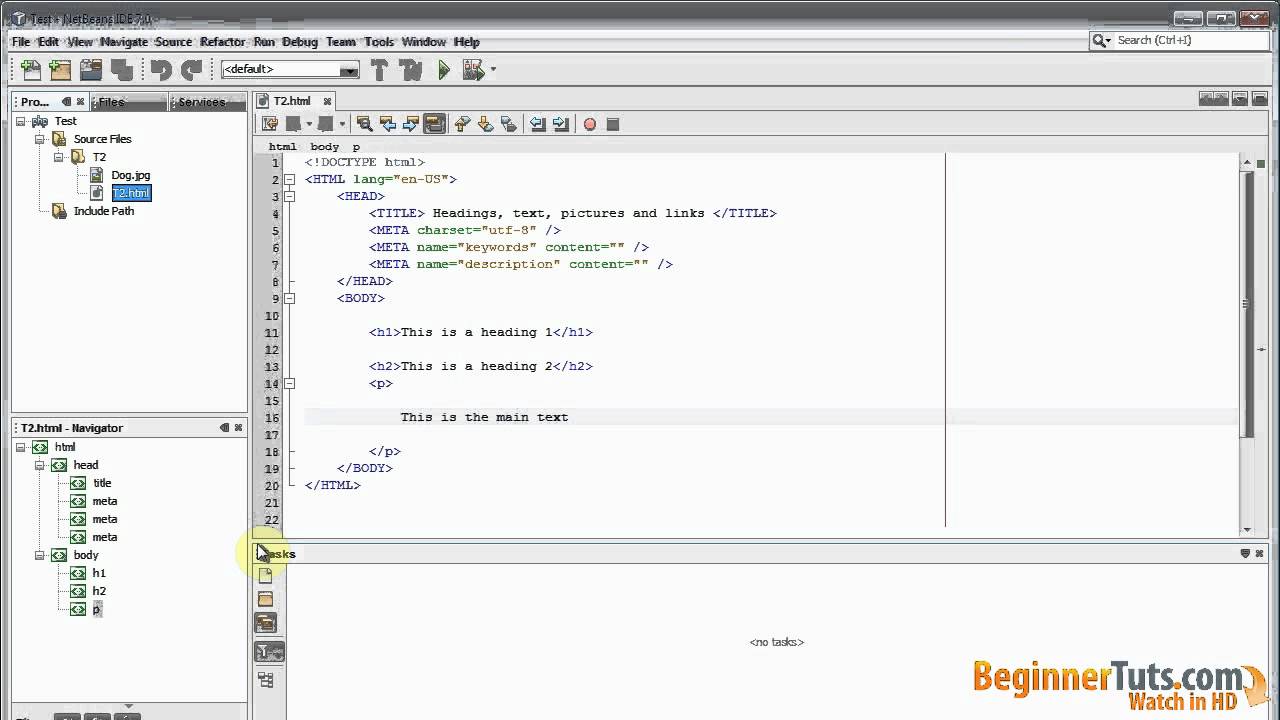
Task: Open the File menu
Action: [x=21, y=42]
